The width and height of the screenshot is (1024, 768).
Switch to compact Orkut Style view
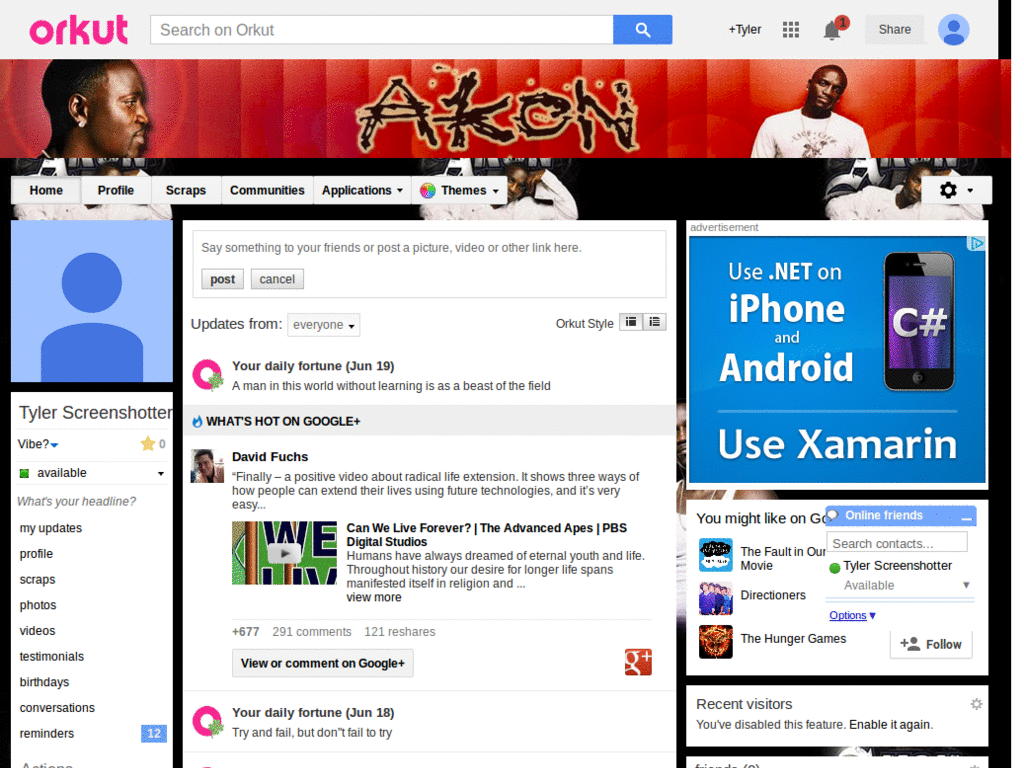point(631,322)
